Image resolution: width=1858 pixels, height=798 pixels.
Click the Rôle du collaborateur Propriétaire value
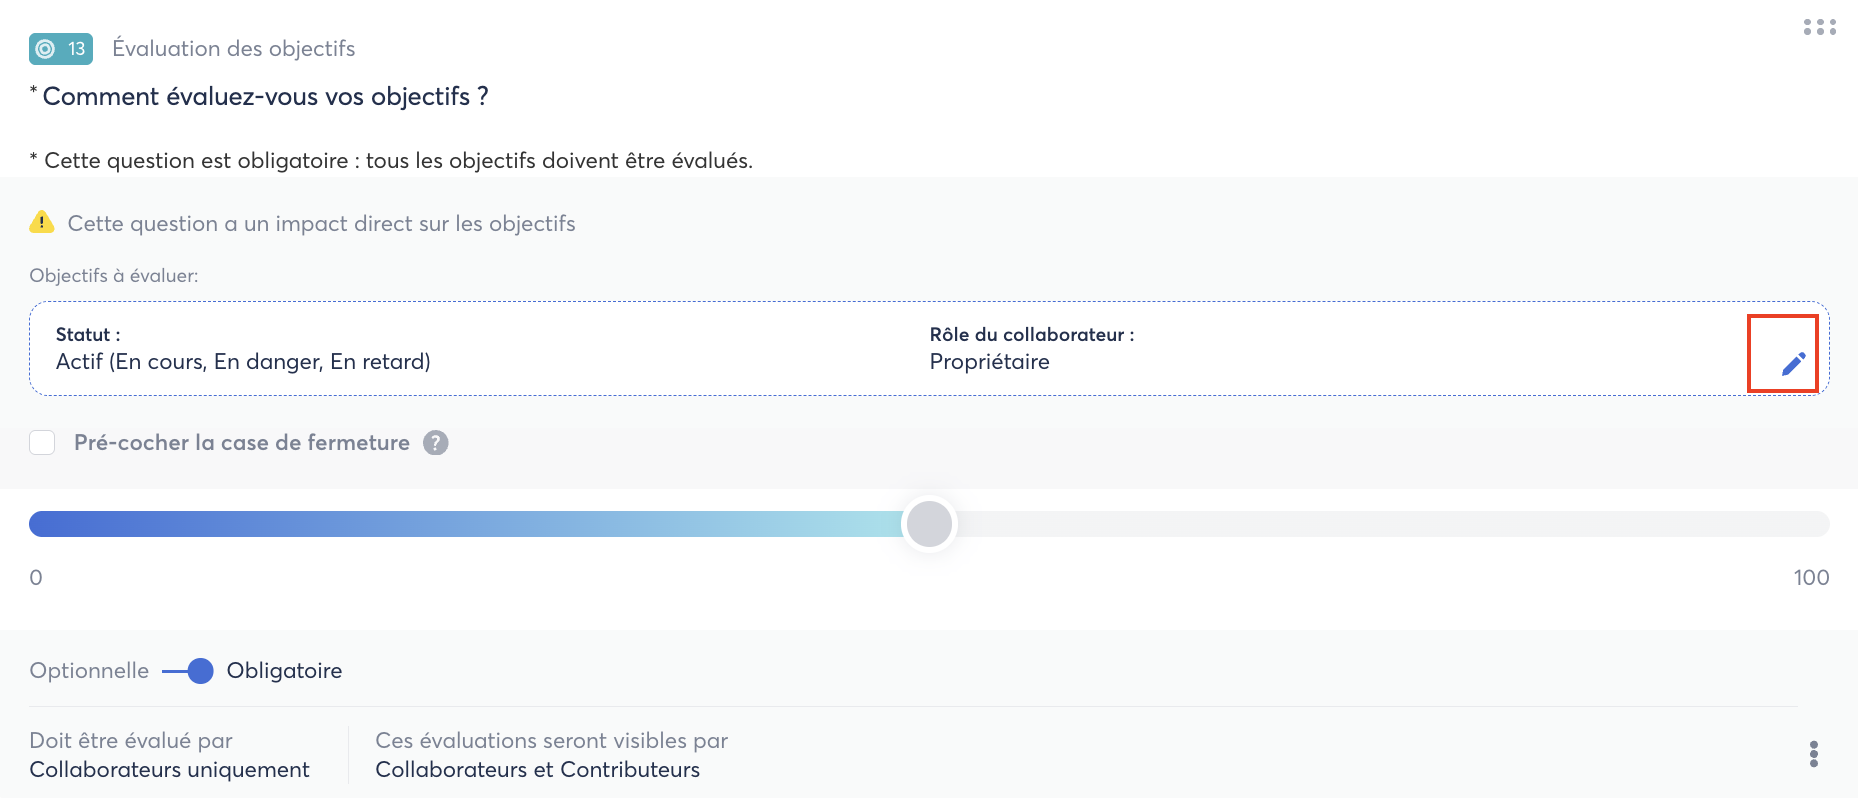point(989,362)
